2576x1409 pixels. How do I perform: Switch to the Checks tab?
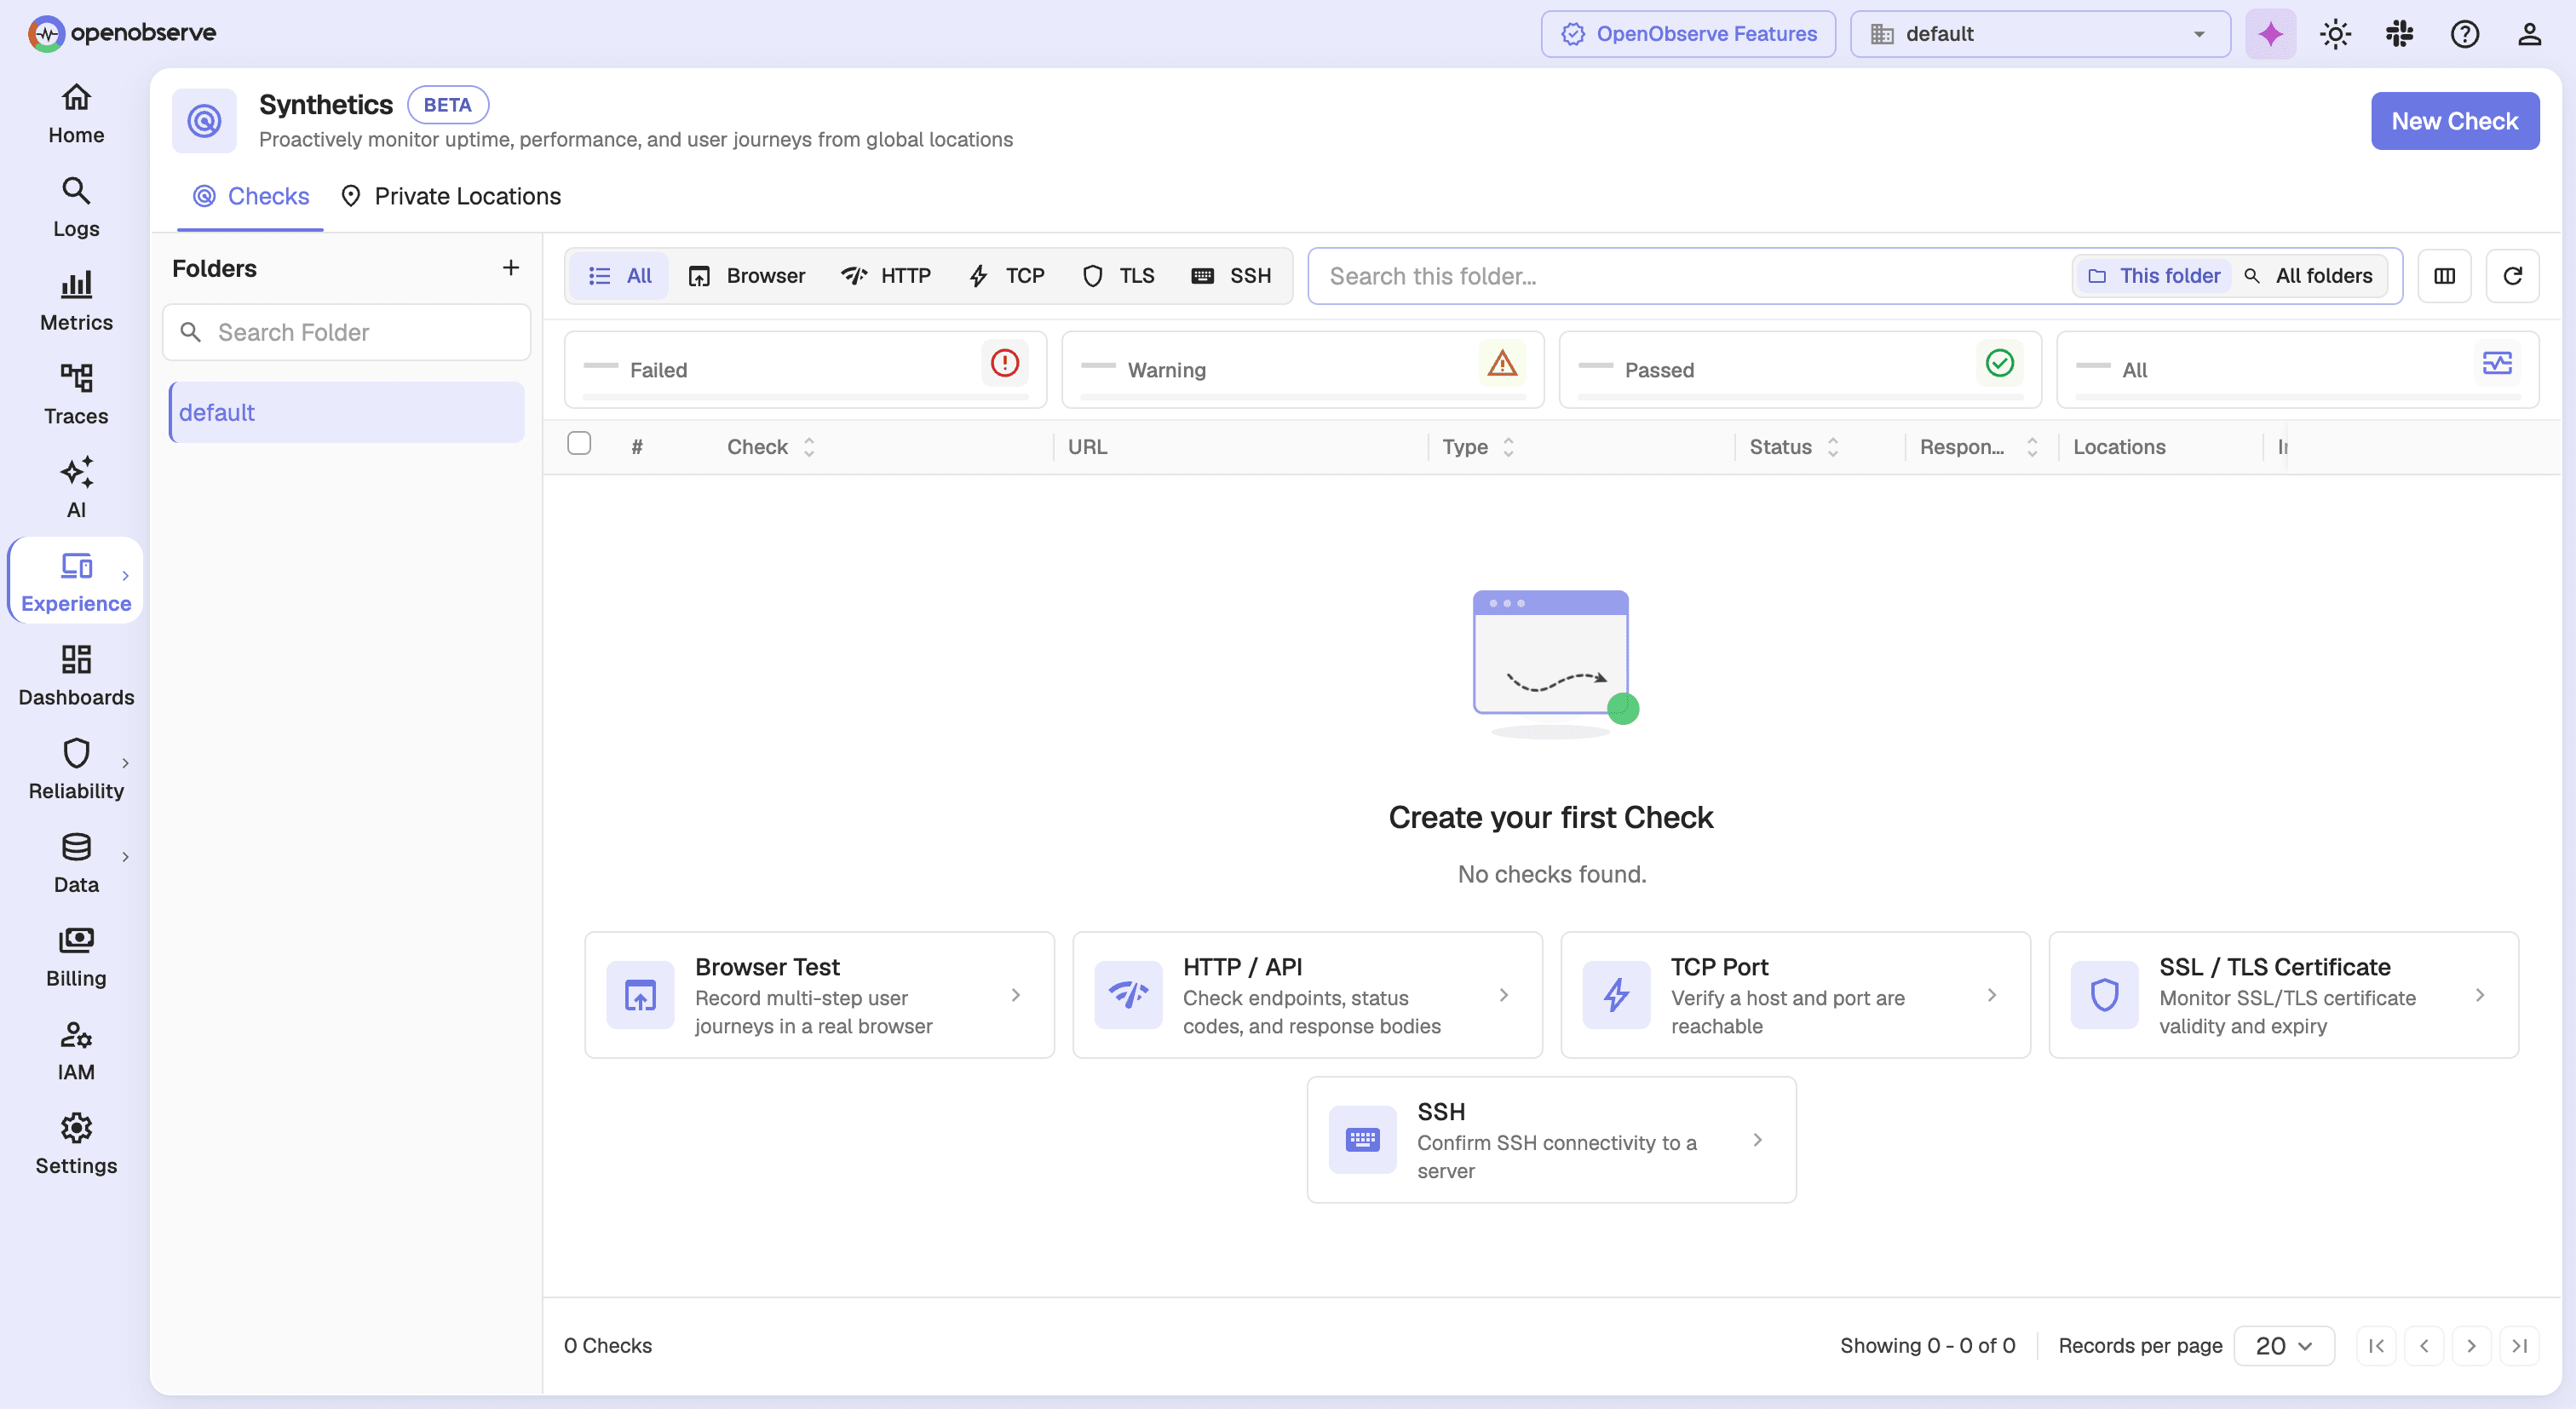tap(251, 196)
